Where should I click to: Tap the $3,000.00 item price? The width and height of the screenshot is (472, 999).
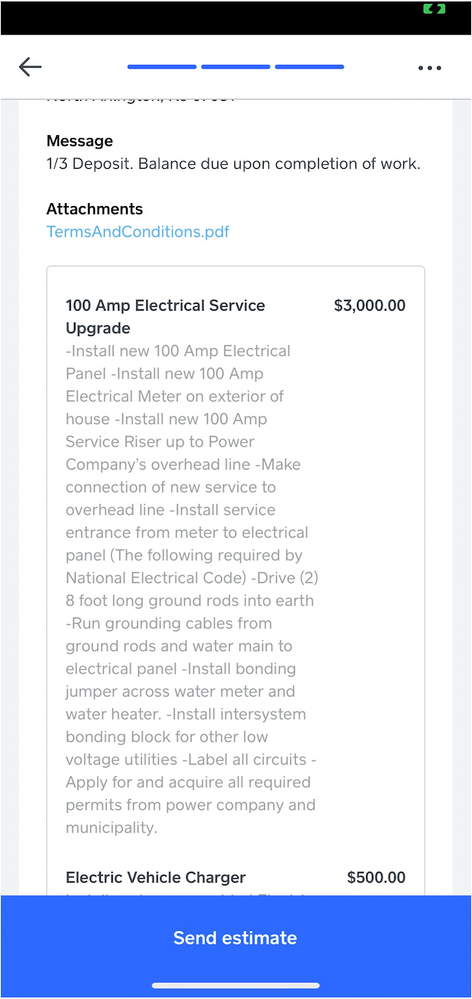pos(369,306)
